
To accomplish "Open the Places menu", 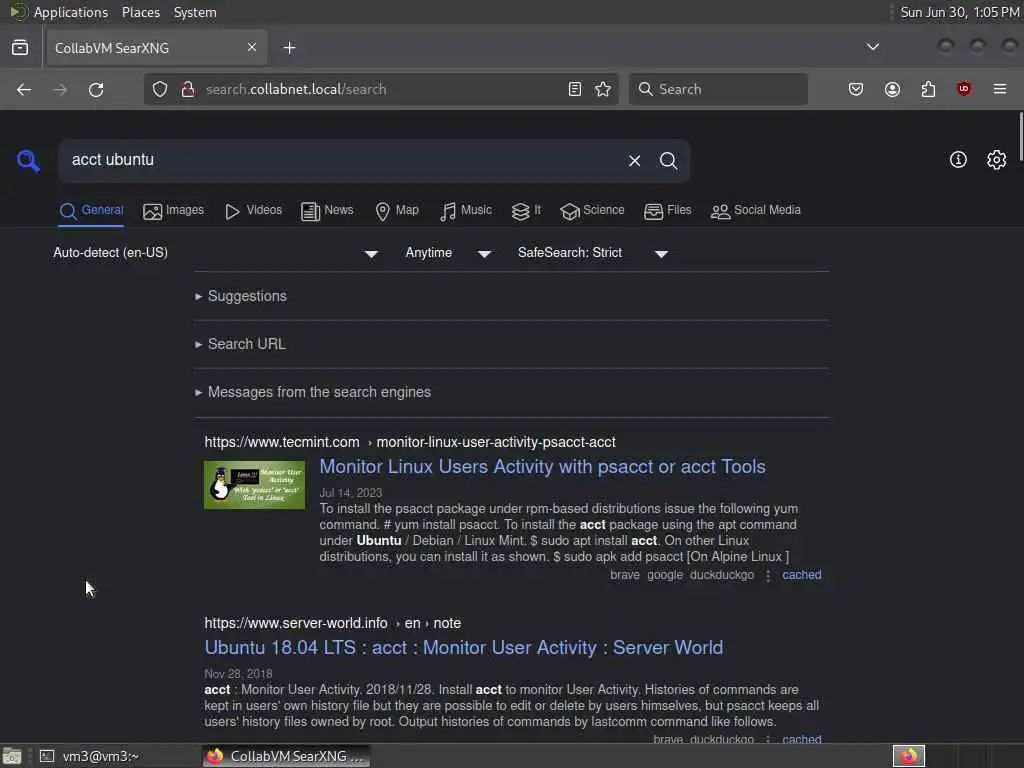I will pos(140,12).
